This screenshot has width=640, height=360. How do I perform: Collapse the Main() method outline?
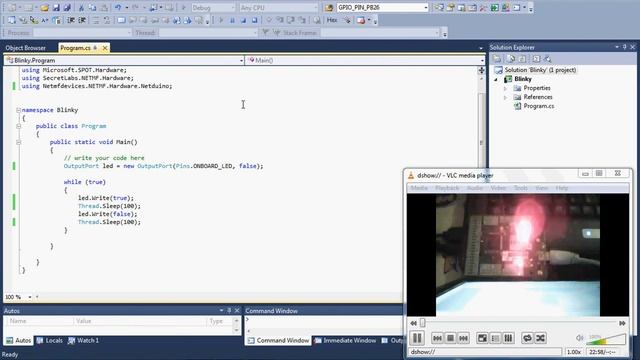[18, 142]
